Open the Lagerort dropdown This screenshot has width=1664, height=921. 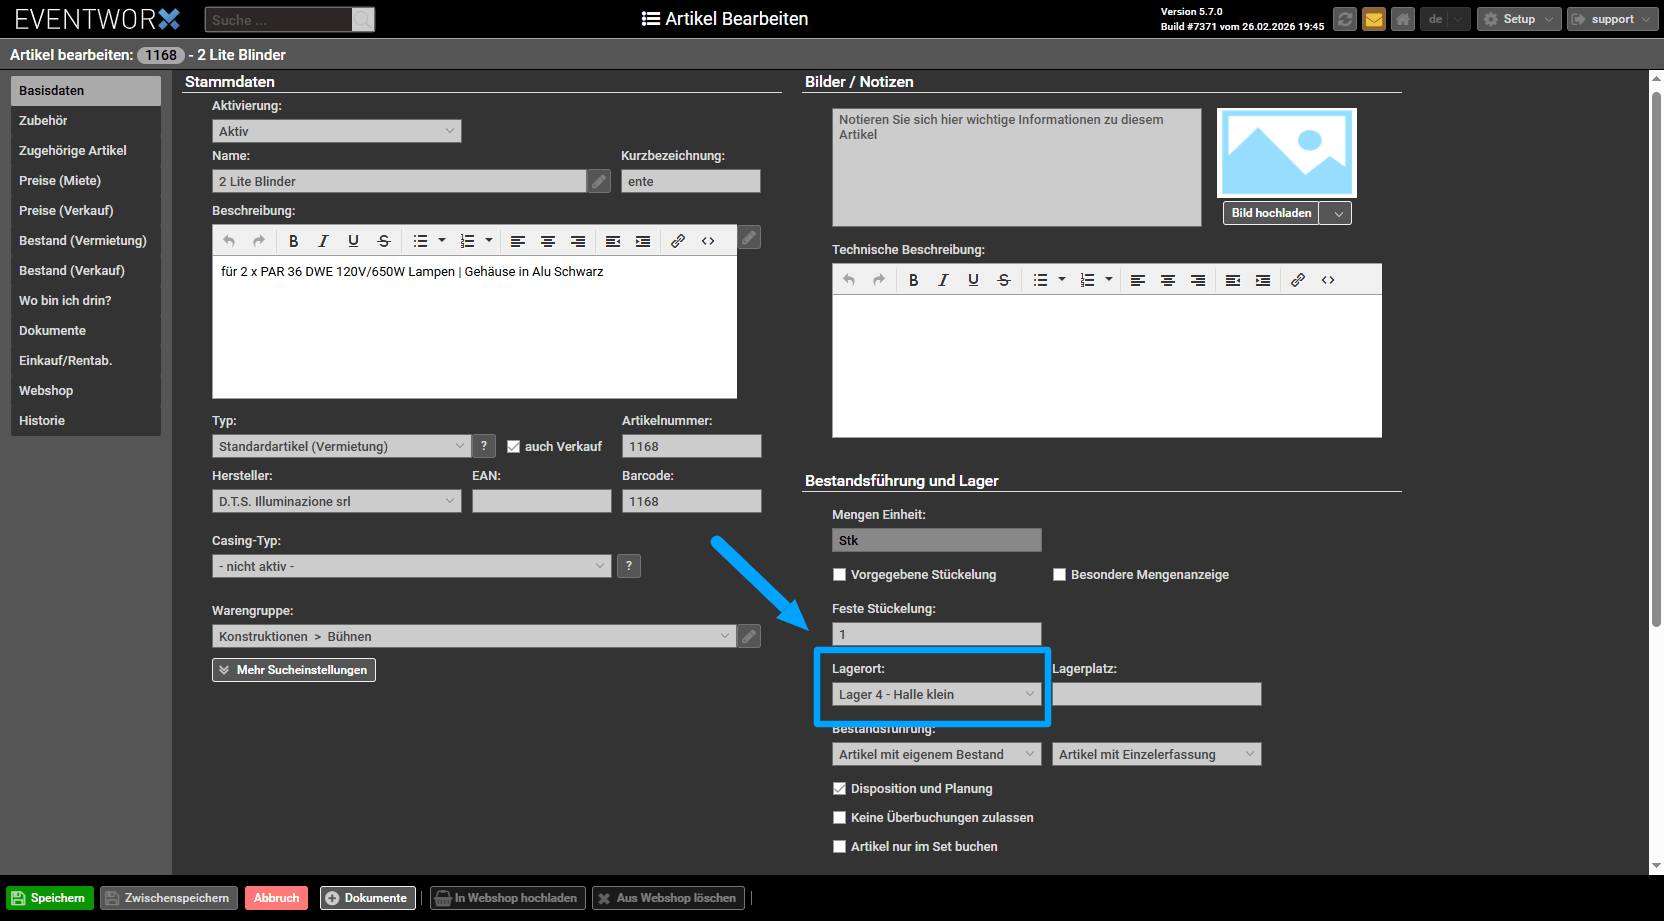936,694
